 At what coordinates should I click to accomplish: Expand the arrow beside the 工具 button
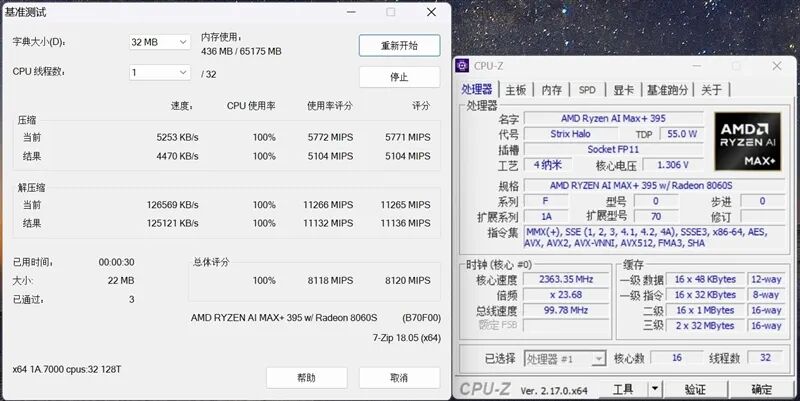pyautogui.click(x=655, y=389)
